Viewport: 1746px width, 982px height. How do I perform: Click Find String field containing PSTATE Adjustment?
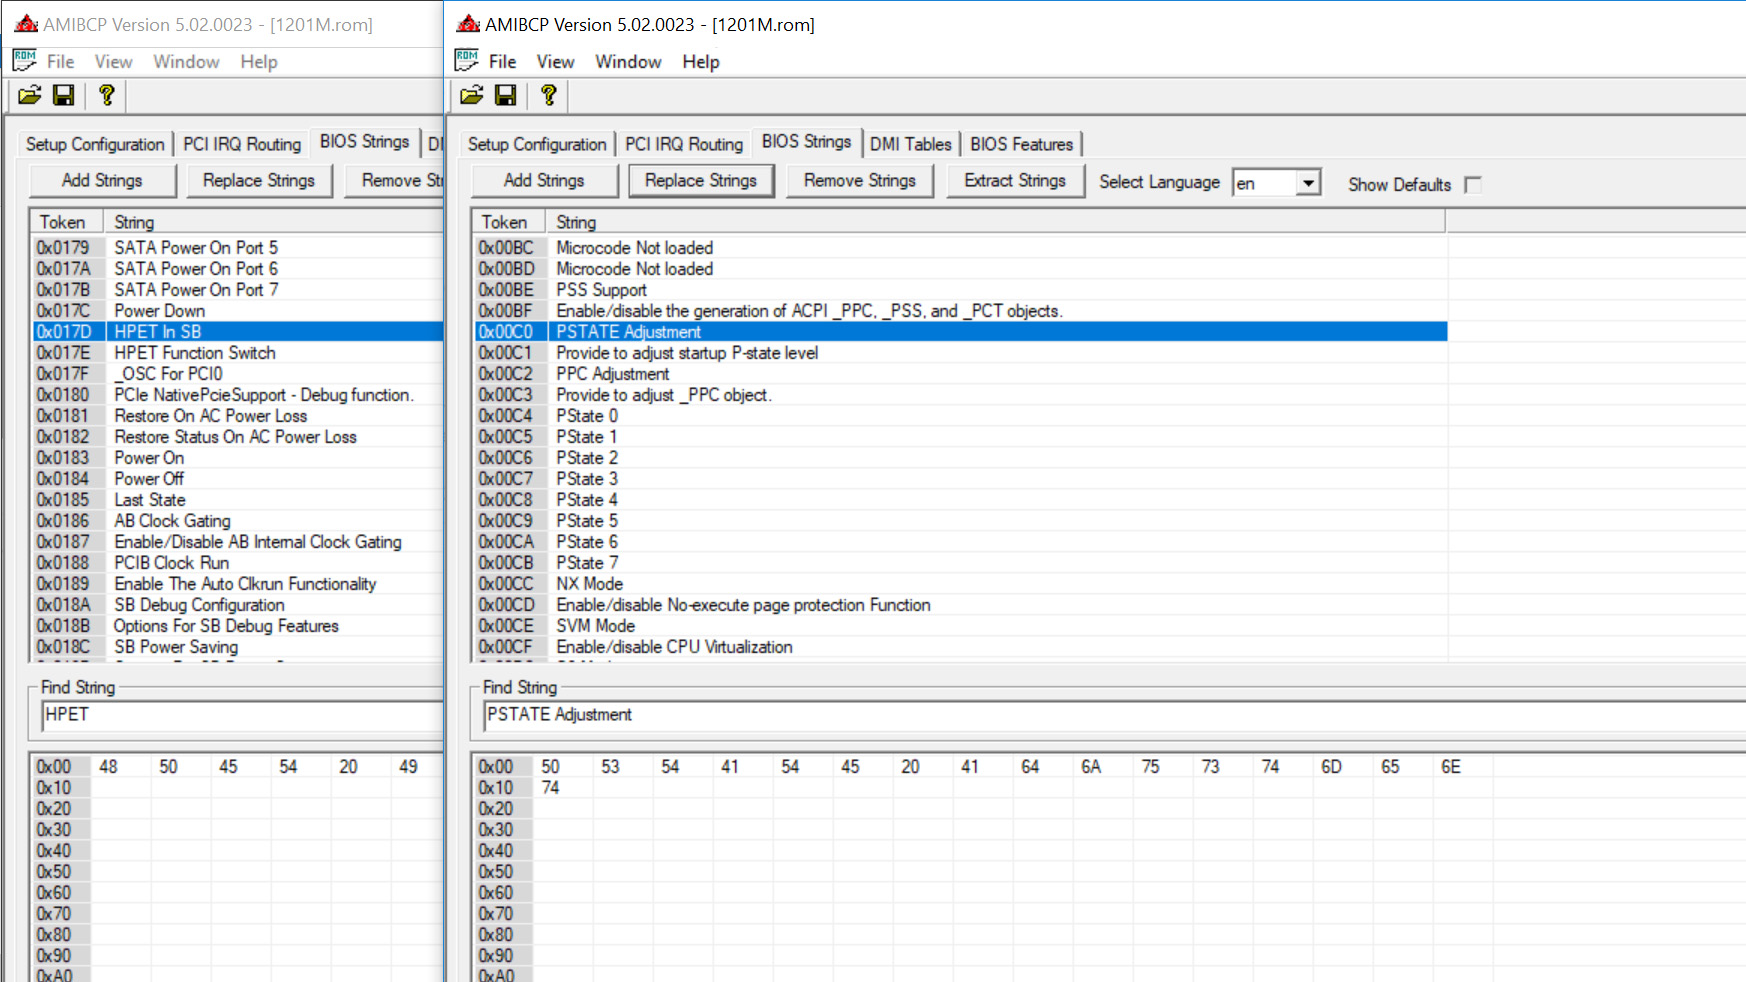coord(1114,715)
